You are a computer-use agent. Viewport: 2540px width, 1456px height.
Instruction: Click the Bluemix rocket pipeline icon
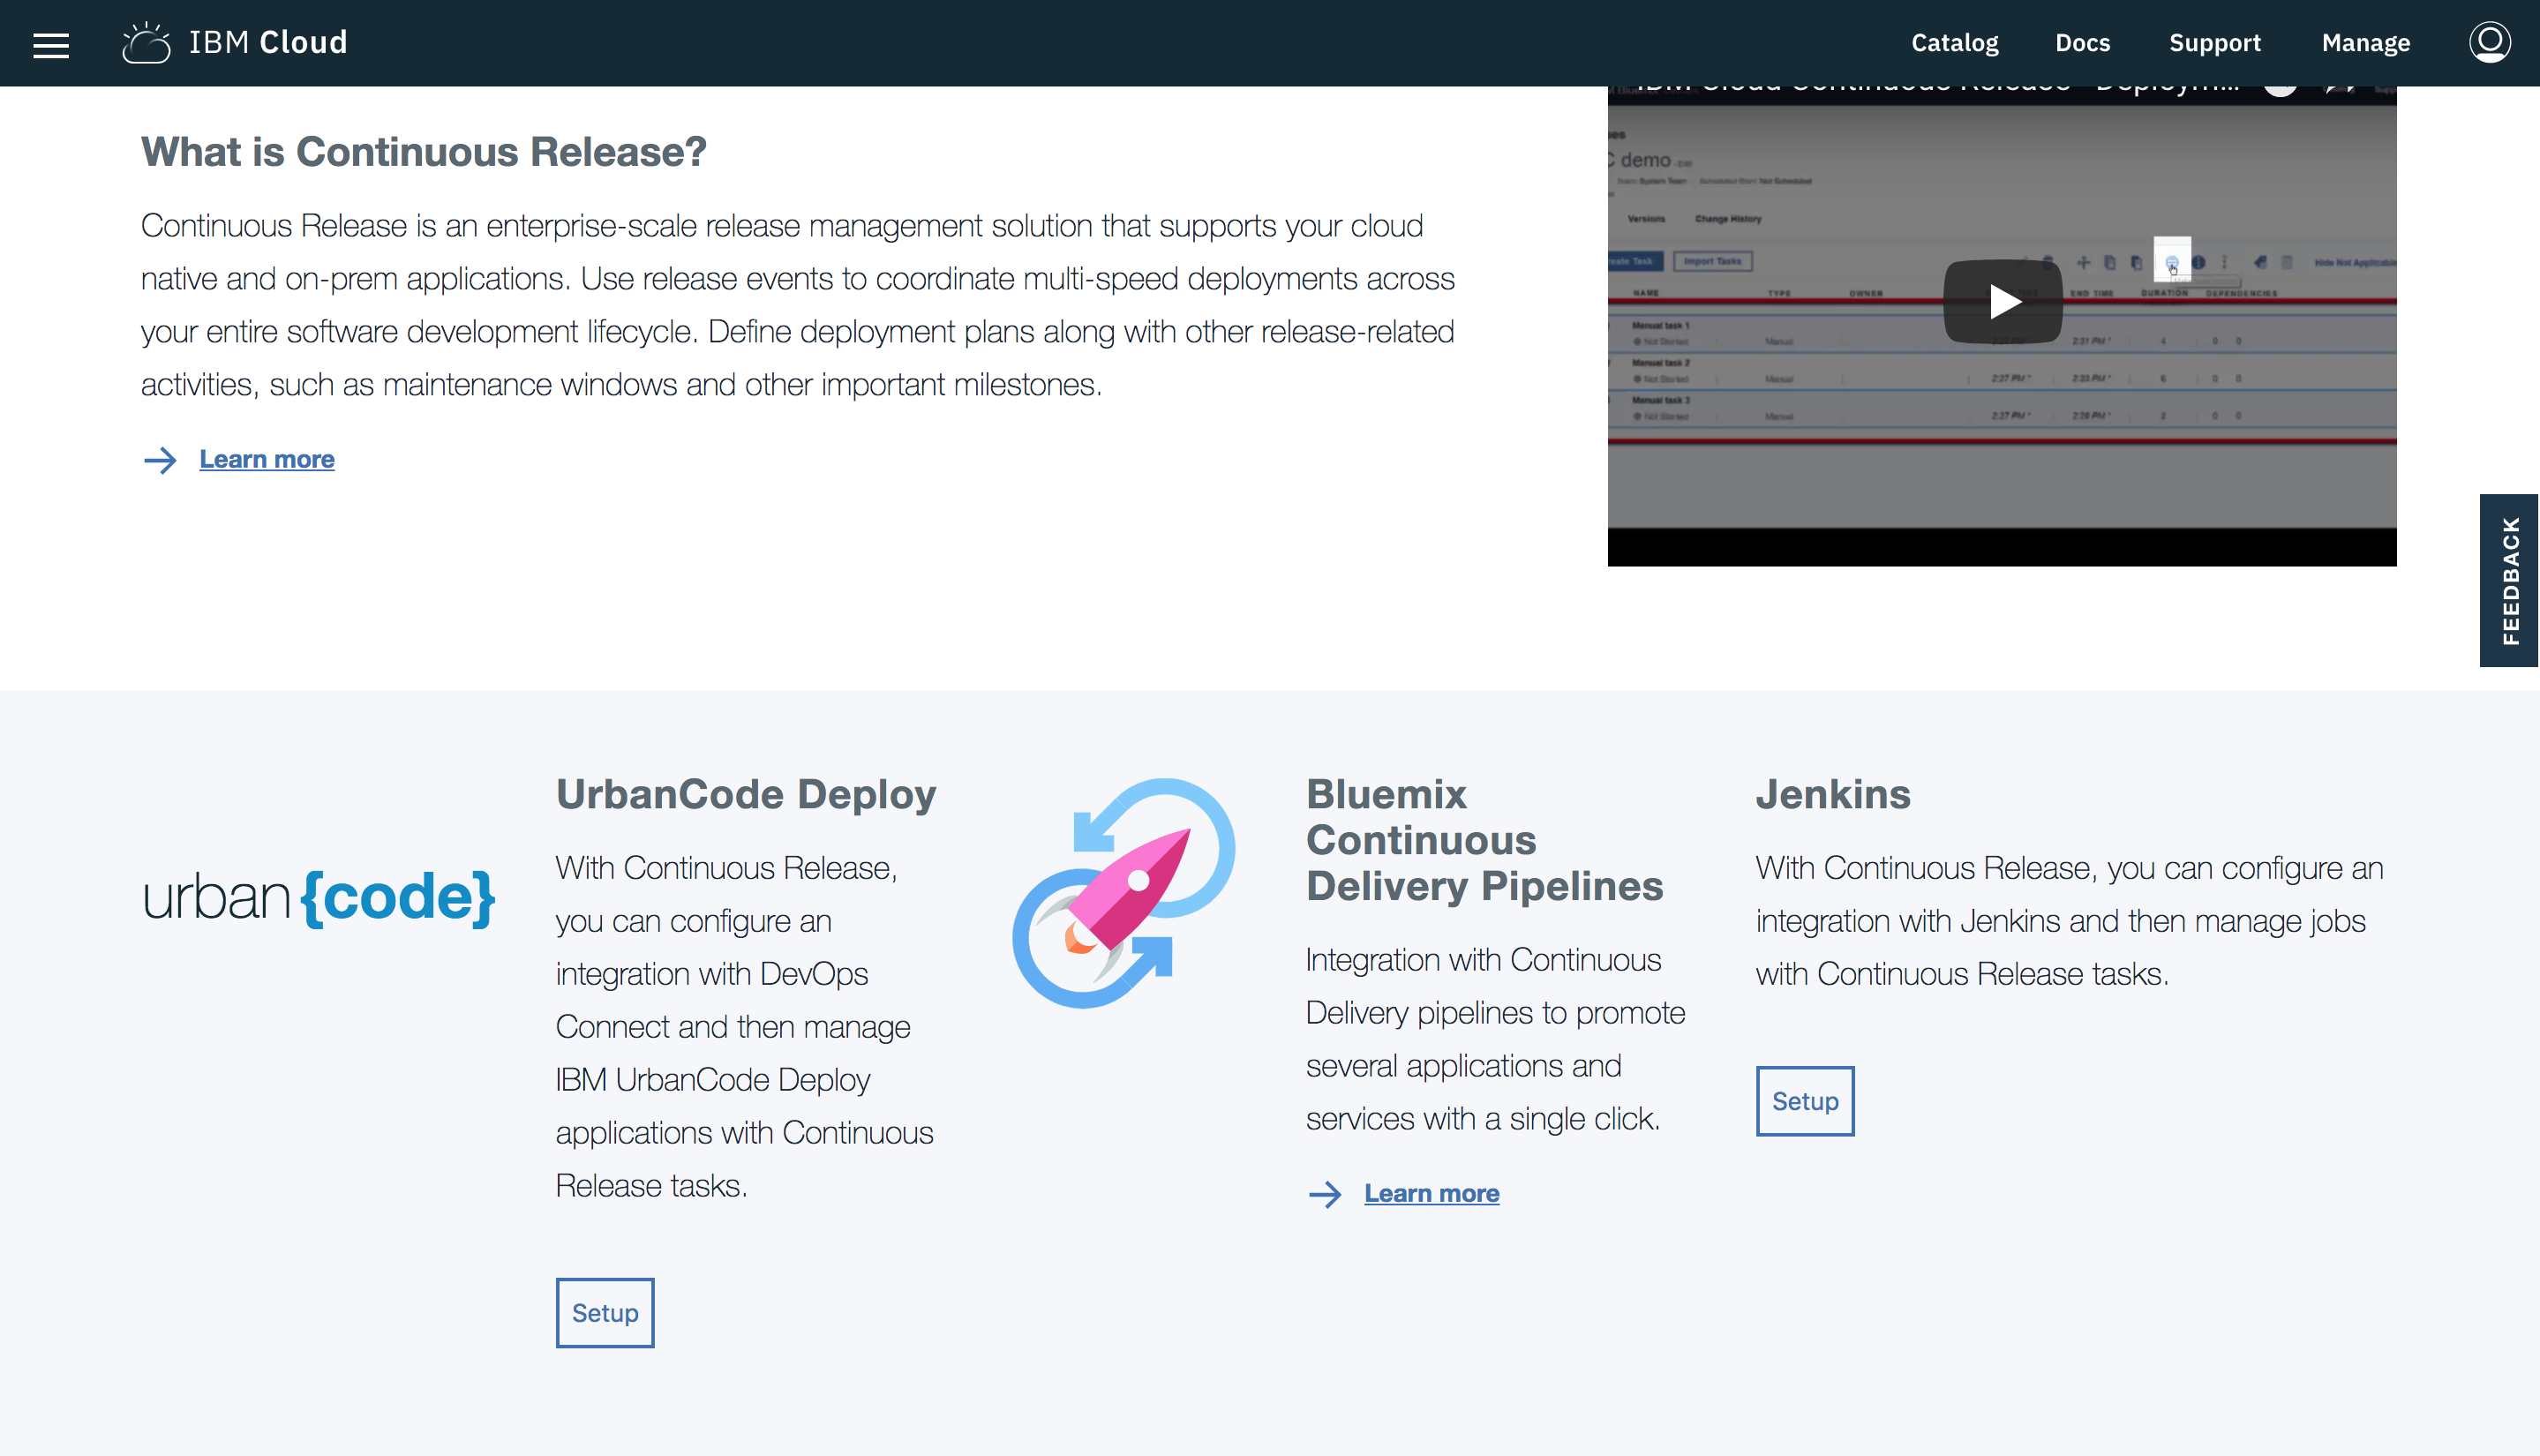pyautogui.click(x=1124, y=893)
